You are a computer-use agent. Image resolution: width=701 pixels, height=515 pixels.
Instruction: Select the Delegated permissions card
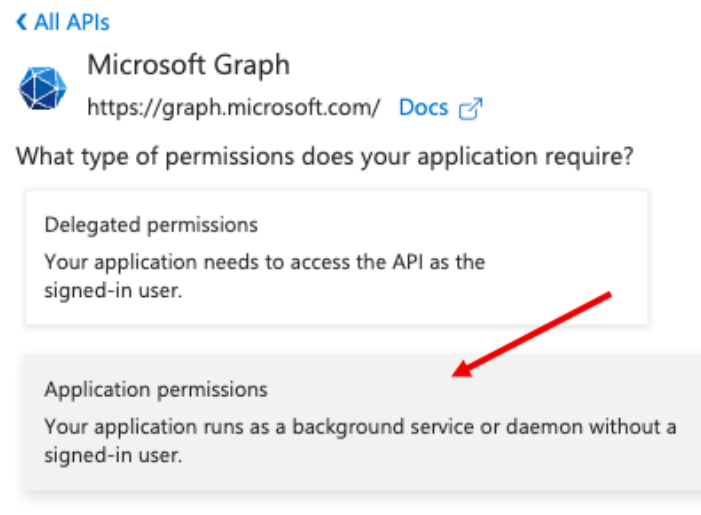[x=337, y=258]
